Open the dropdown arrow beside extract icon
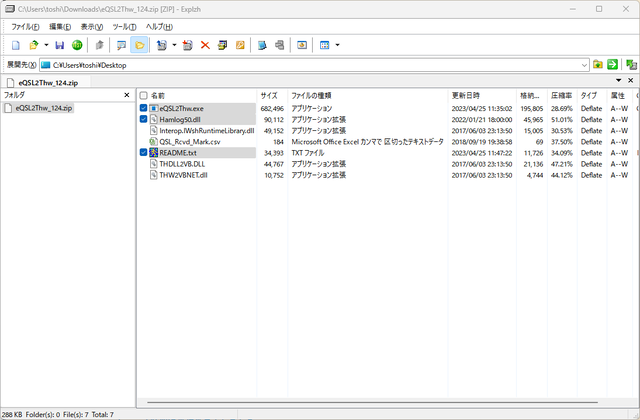 [174, 45]
